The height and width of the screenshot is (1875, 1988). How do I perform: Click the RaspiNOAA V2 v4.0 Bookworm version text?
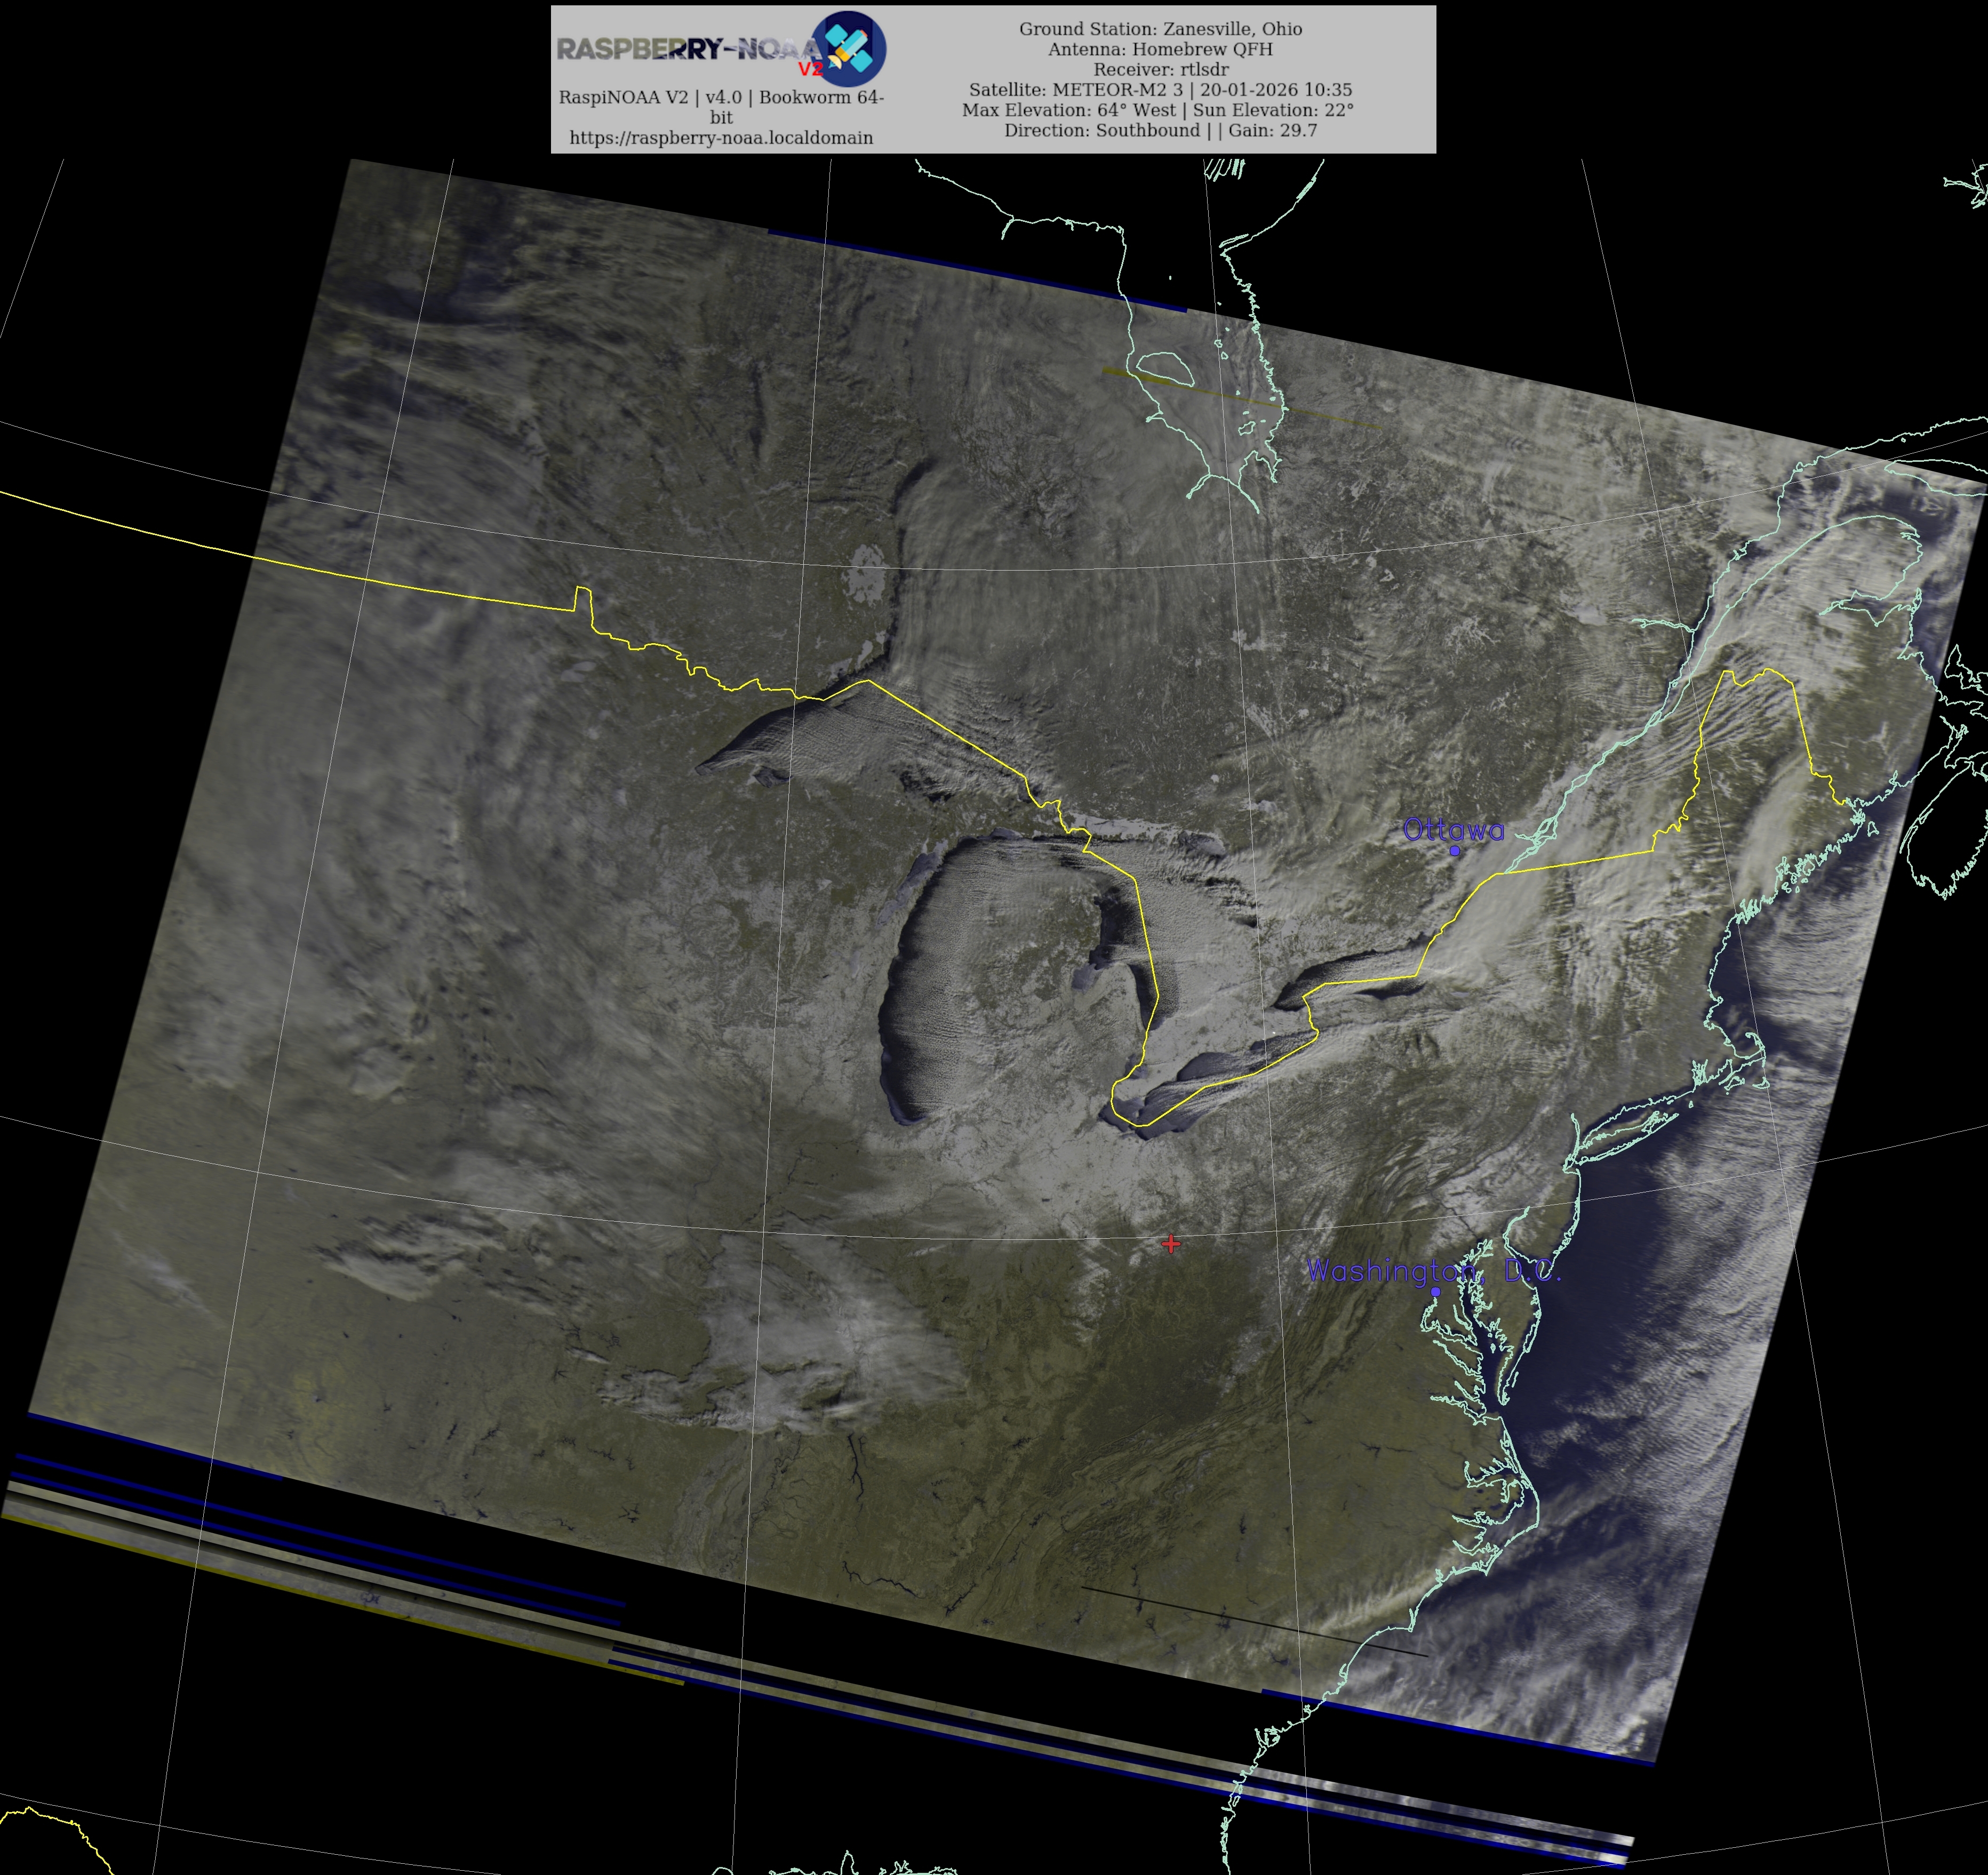click(721, 98)
